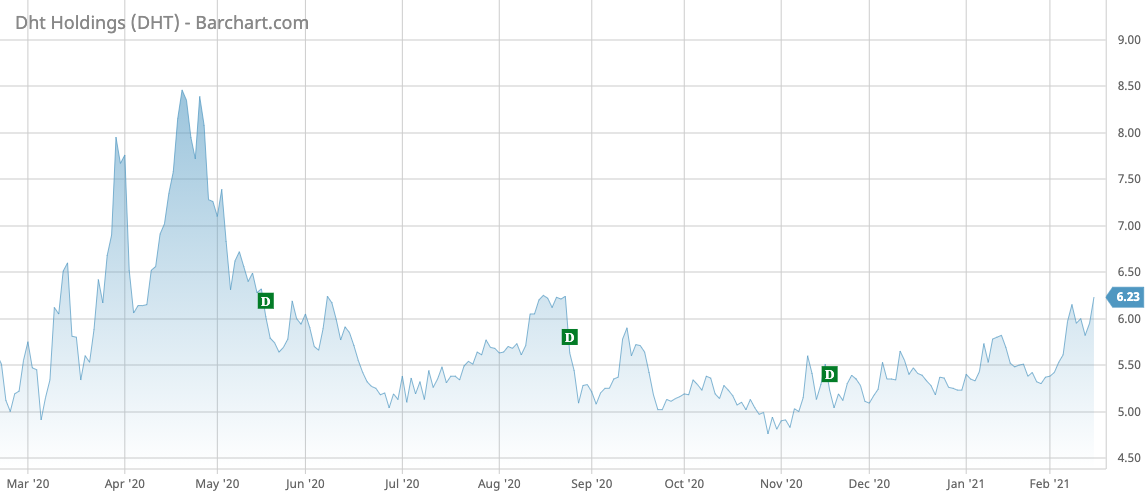Click the 7.00 price axis label
Viewport: 1145px width, 495px height.
pos(1128,226)
